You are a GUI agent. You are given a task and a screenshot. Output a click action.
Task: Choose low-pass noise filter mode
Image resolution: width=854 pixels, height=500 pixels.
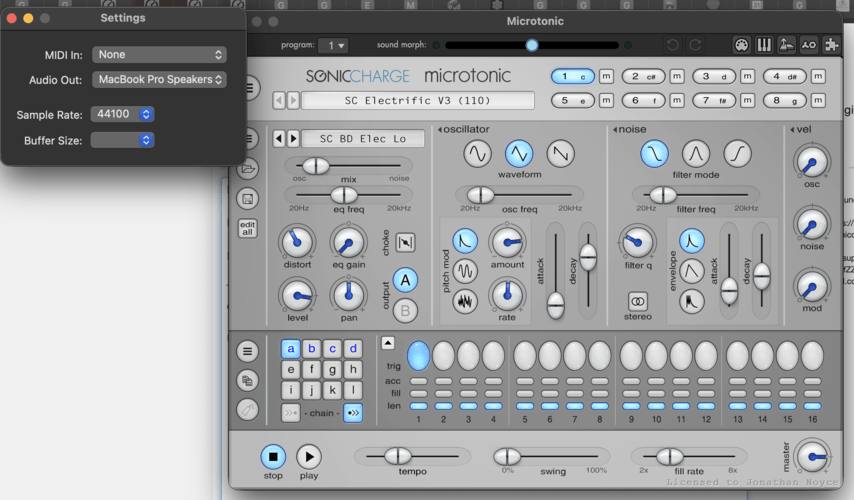pos(654,154)
